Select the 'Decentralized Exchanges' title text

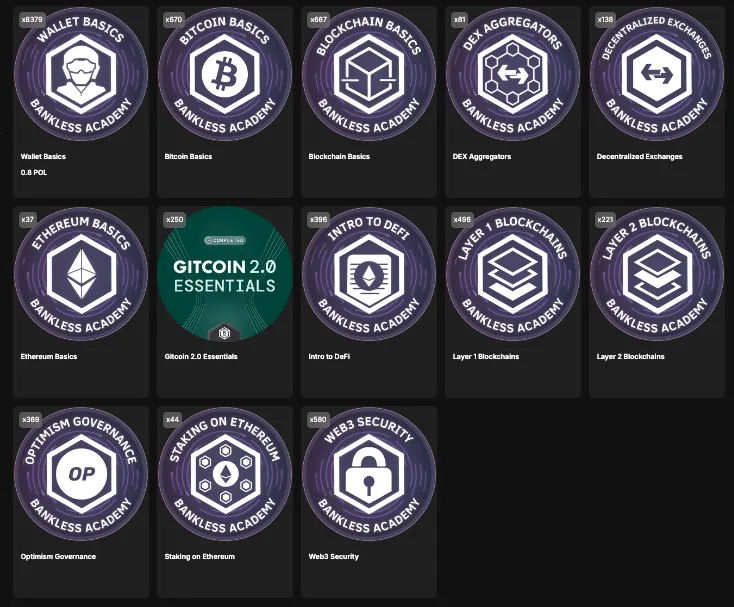pyautogui.click(x=639, y=156)
